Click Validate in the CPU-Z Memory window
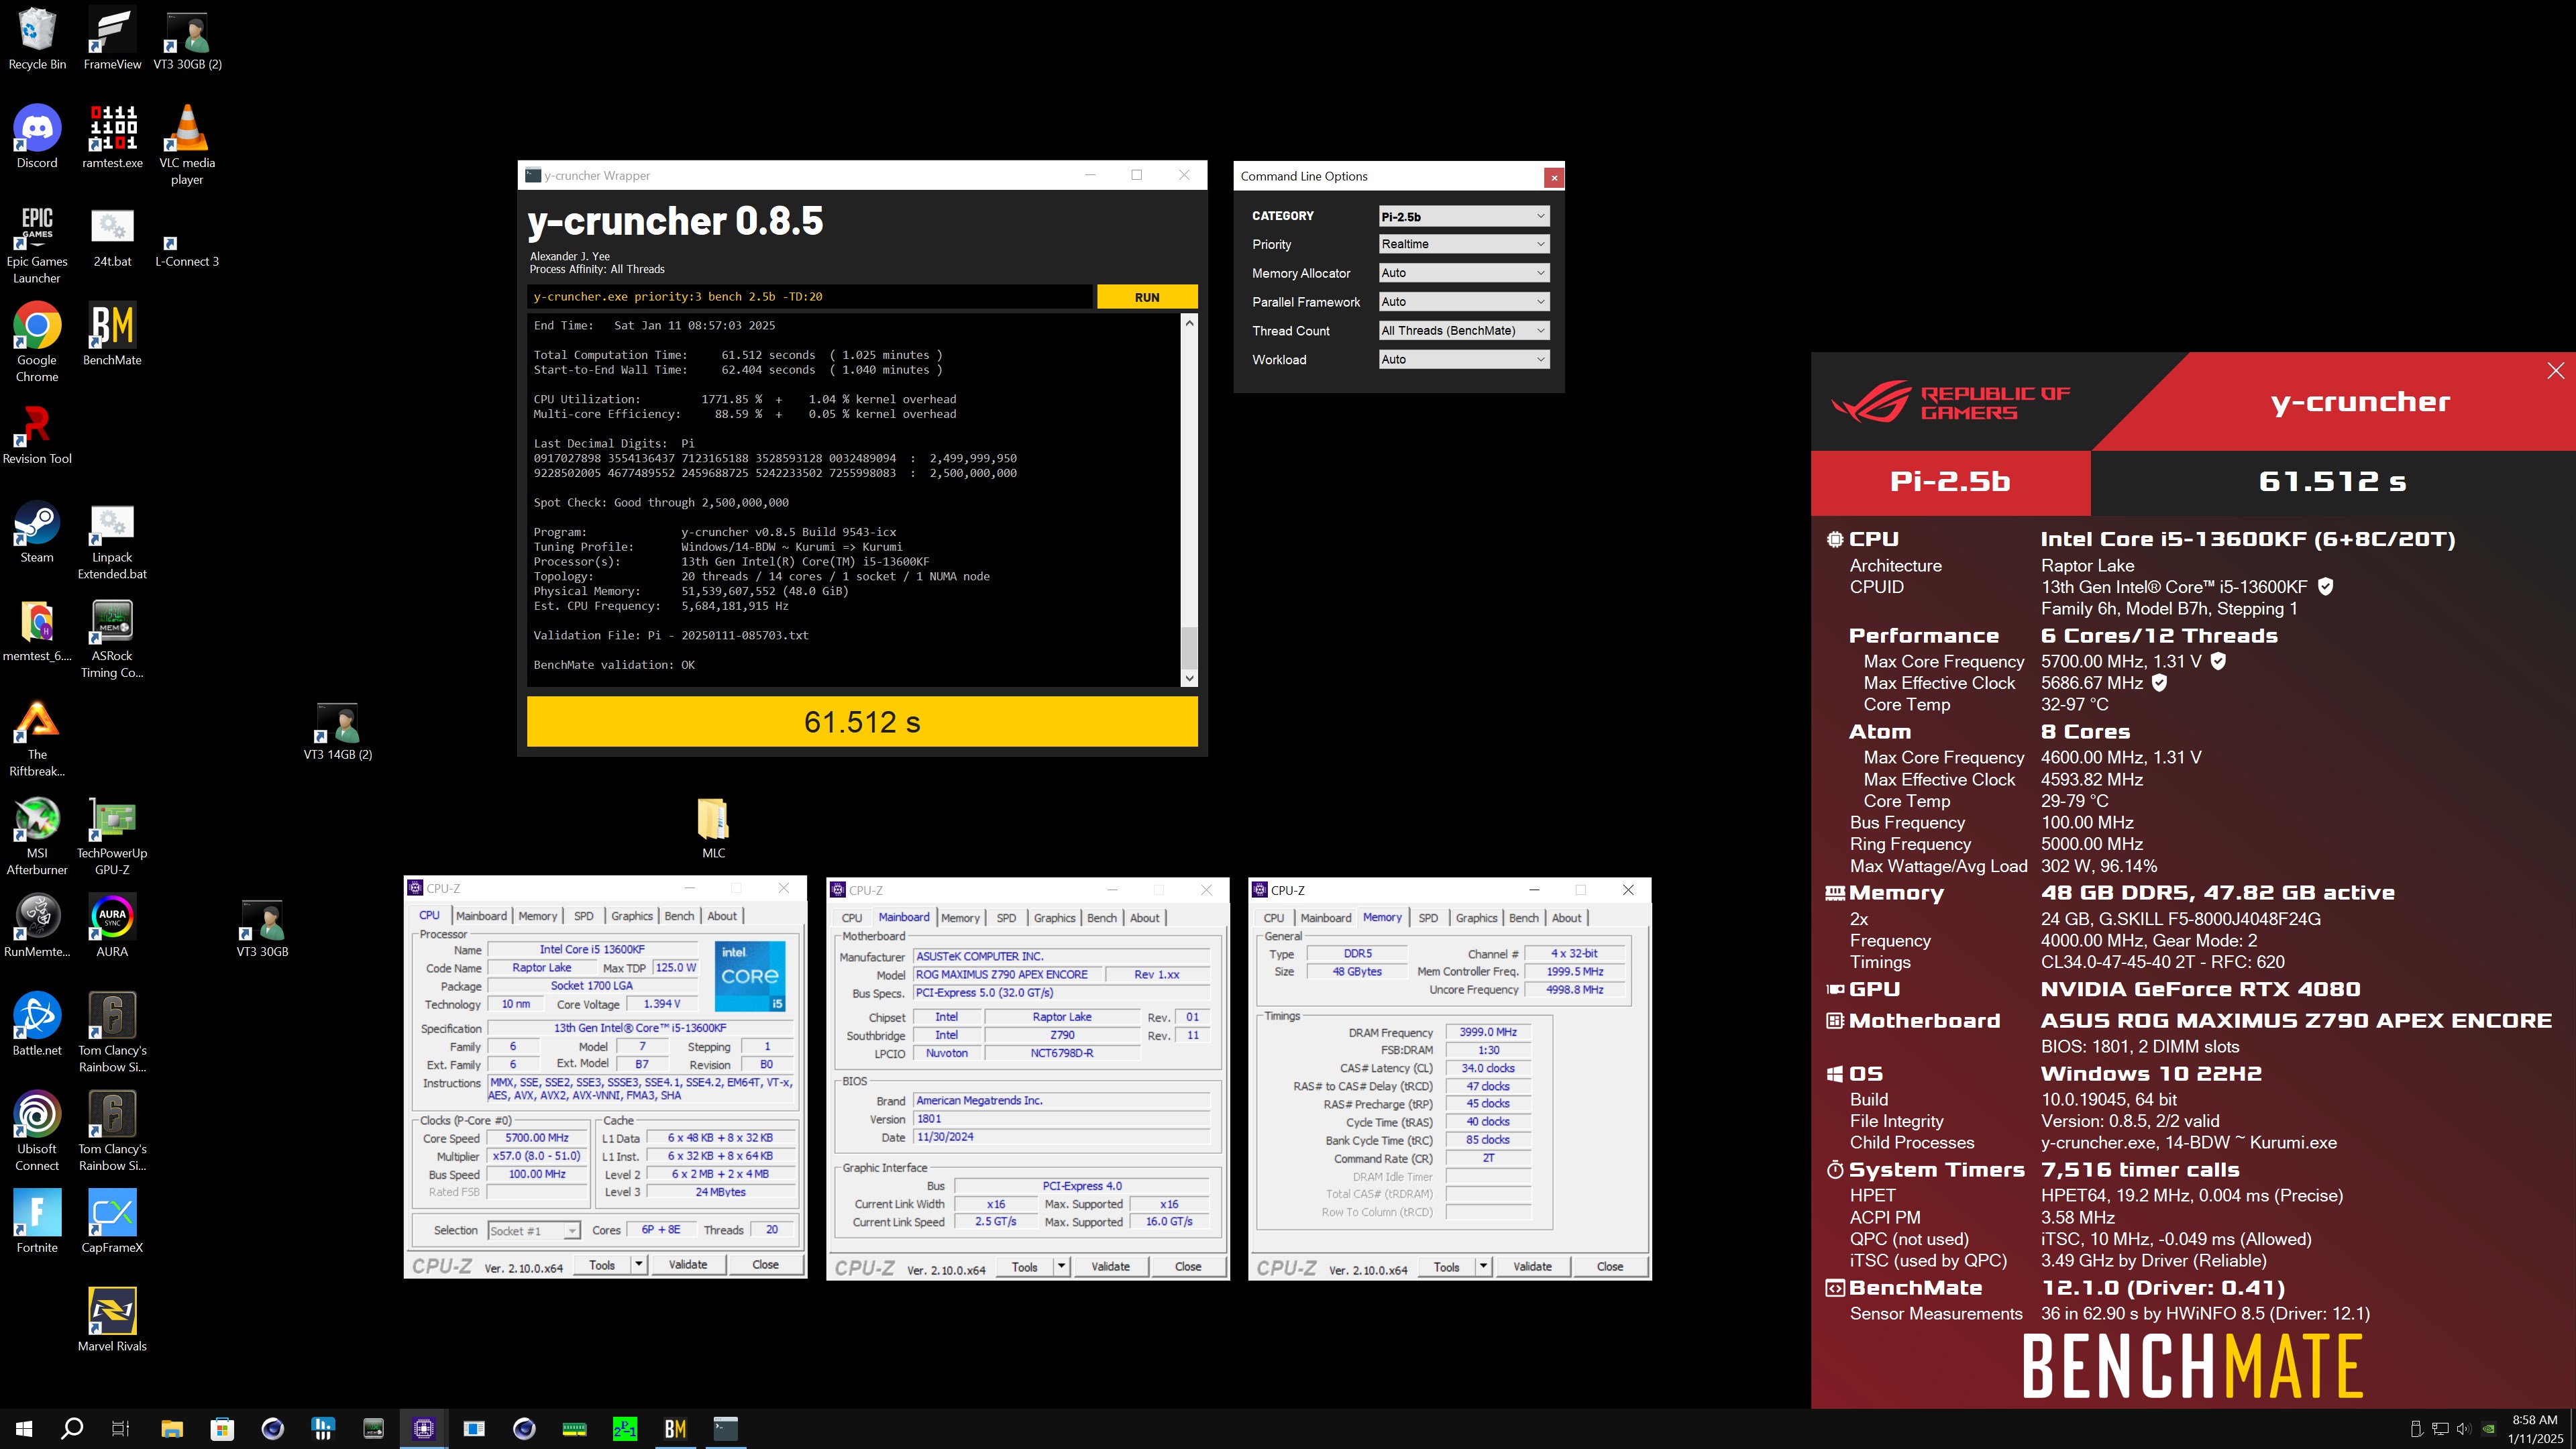The image size is (2576, 1449). pyautogui.click(x=1532, y=1267)
